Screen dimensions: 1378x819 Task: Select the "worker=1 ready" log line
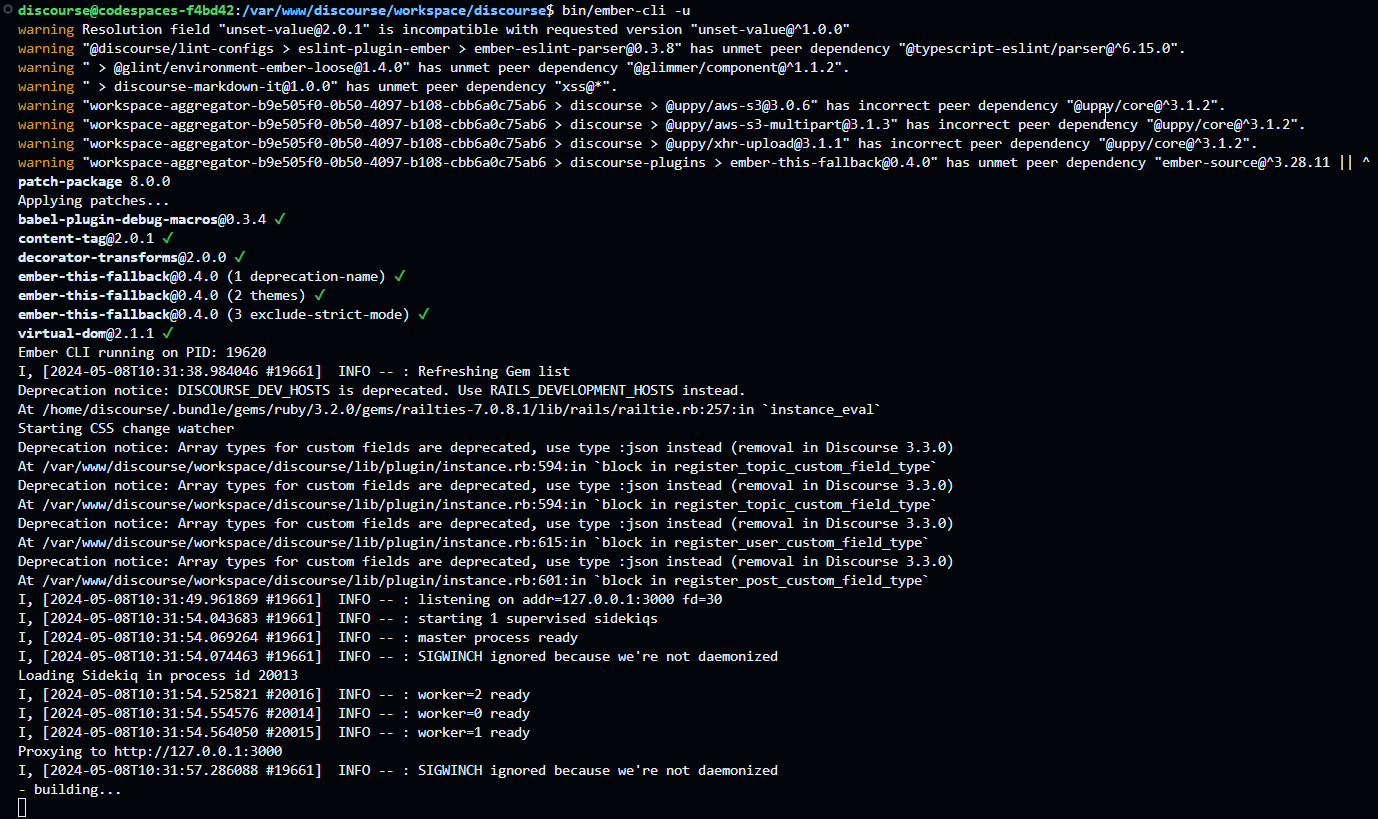(x=274, y=732)
